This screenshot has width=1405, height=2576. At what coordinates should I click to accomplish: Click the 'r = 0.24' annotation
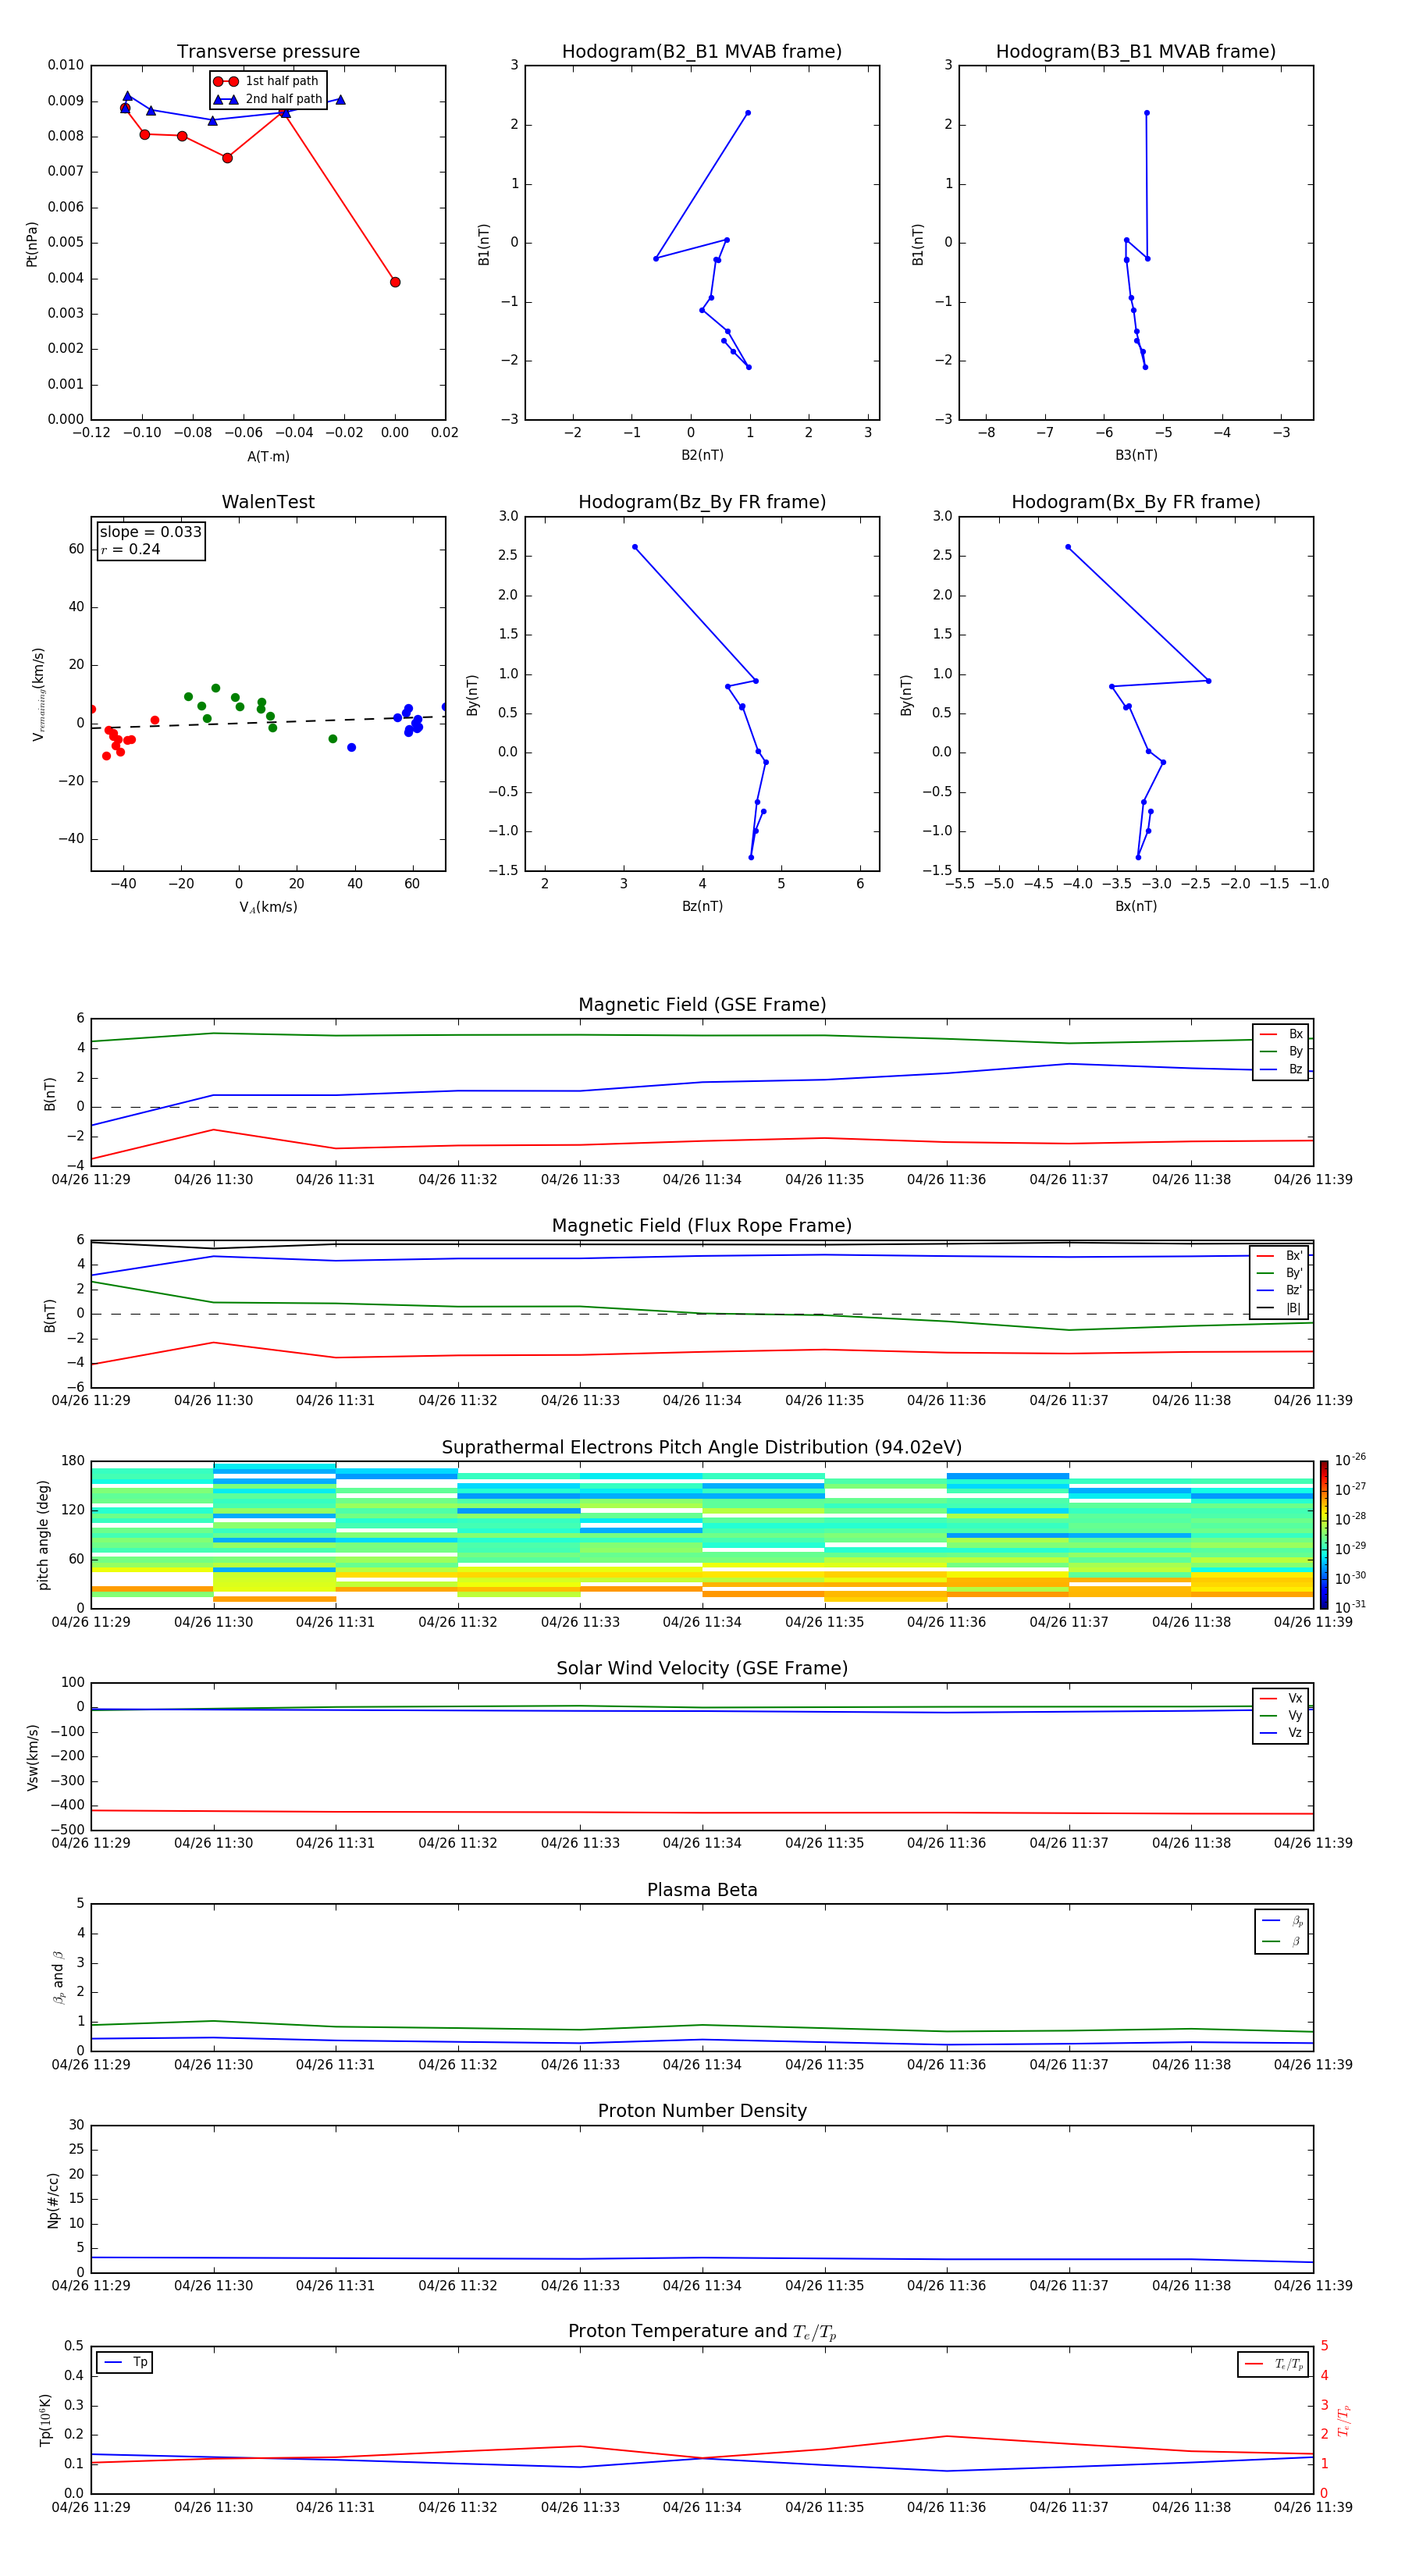[130, 549]
